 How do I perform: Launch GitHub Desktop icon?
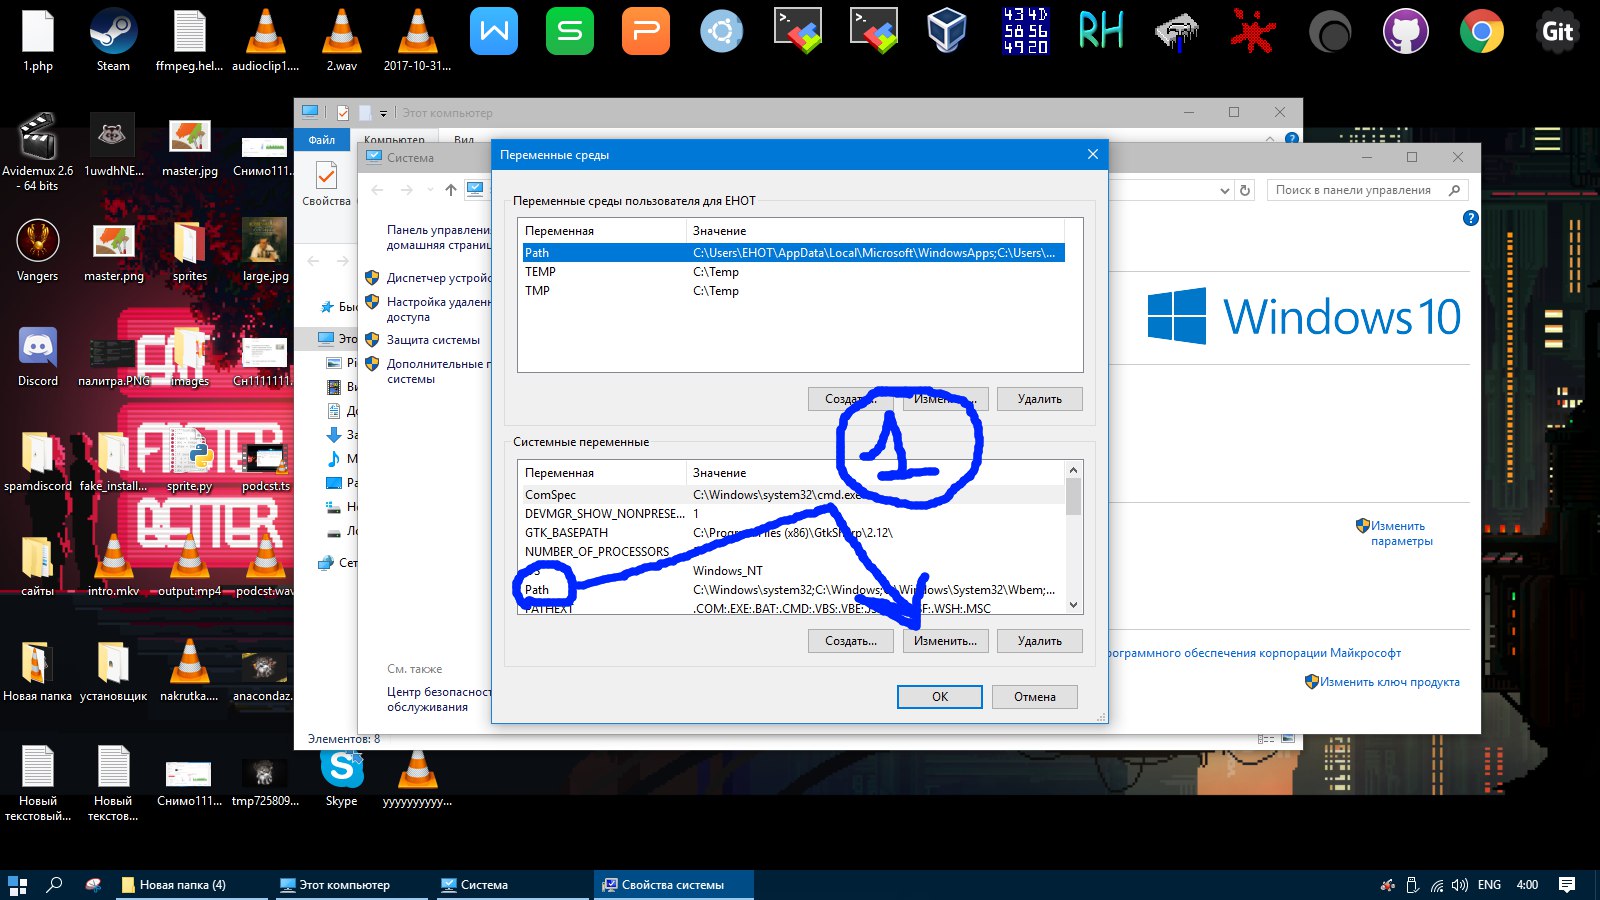pyautogui.click(x=1405, y=32)
